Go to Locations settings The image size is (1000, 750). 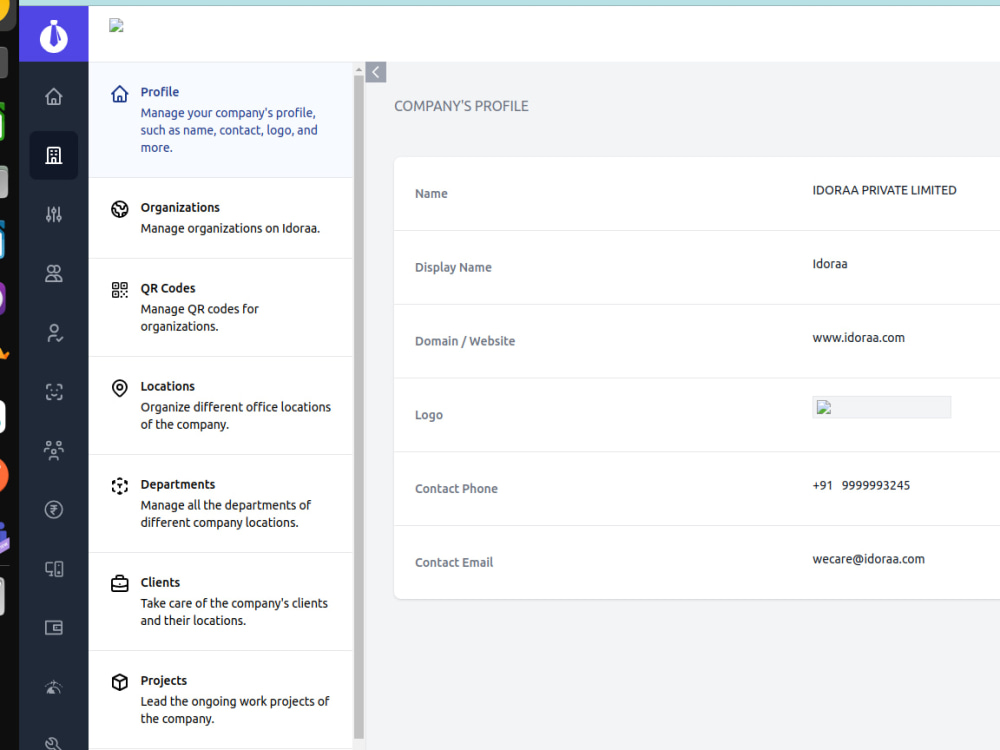click(221, 406)
